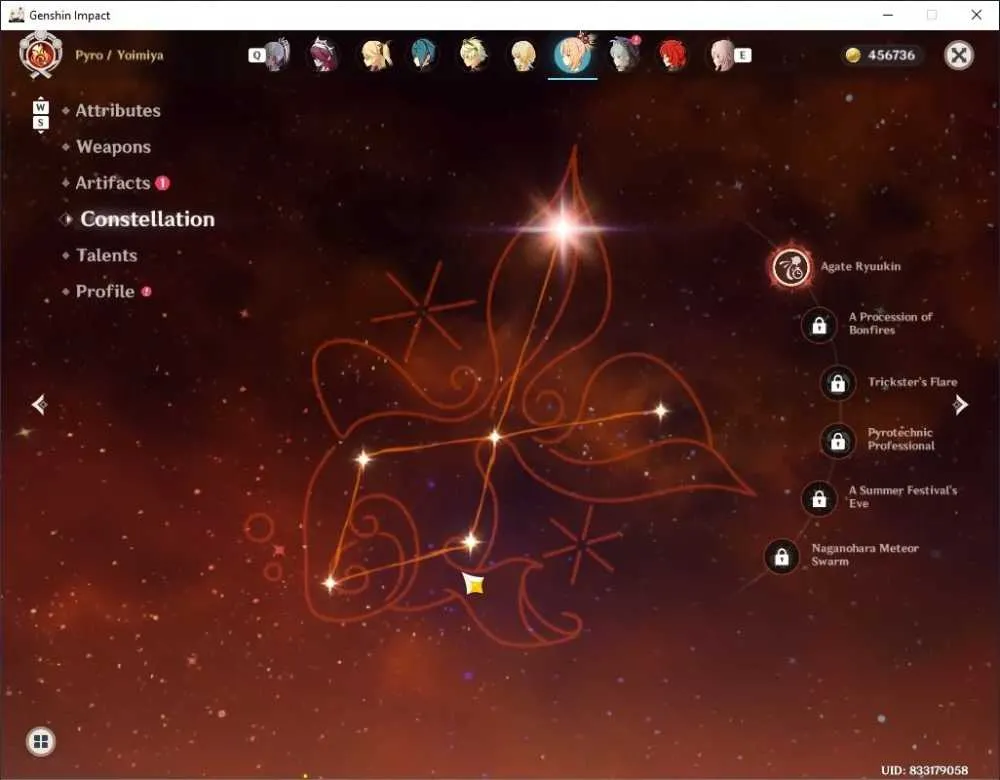Switch to the next character with right arrow
Screen dimensions: 1000x780
coord(960,404)
